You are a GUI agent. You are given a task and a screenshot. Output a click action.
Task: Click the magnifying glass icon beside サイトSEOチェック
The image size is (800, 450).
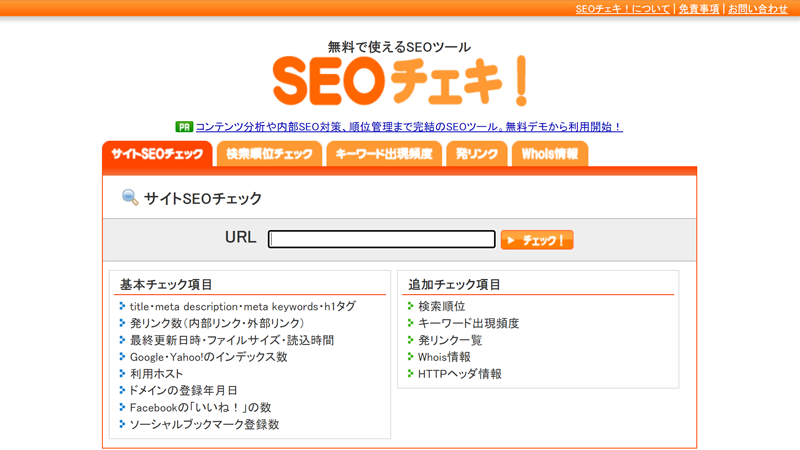(130, 197)
